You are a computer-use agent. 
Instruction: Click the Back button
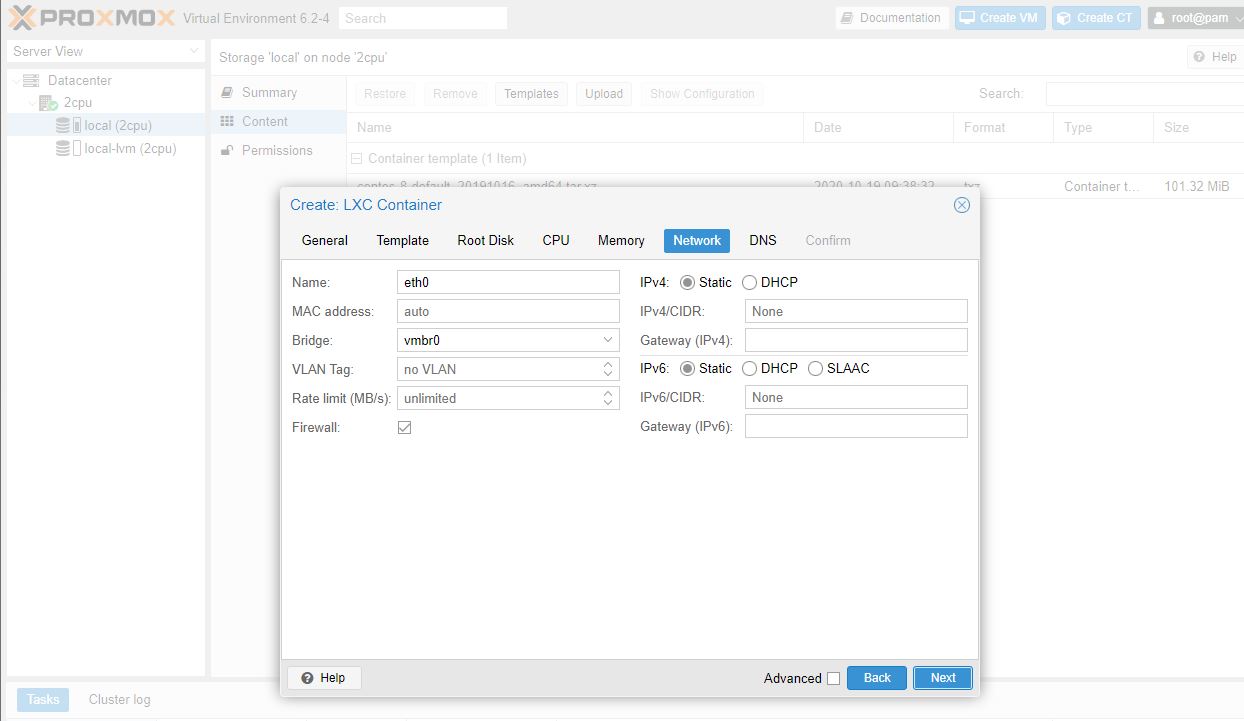point(877,678)
